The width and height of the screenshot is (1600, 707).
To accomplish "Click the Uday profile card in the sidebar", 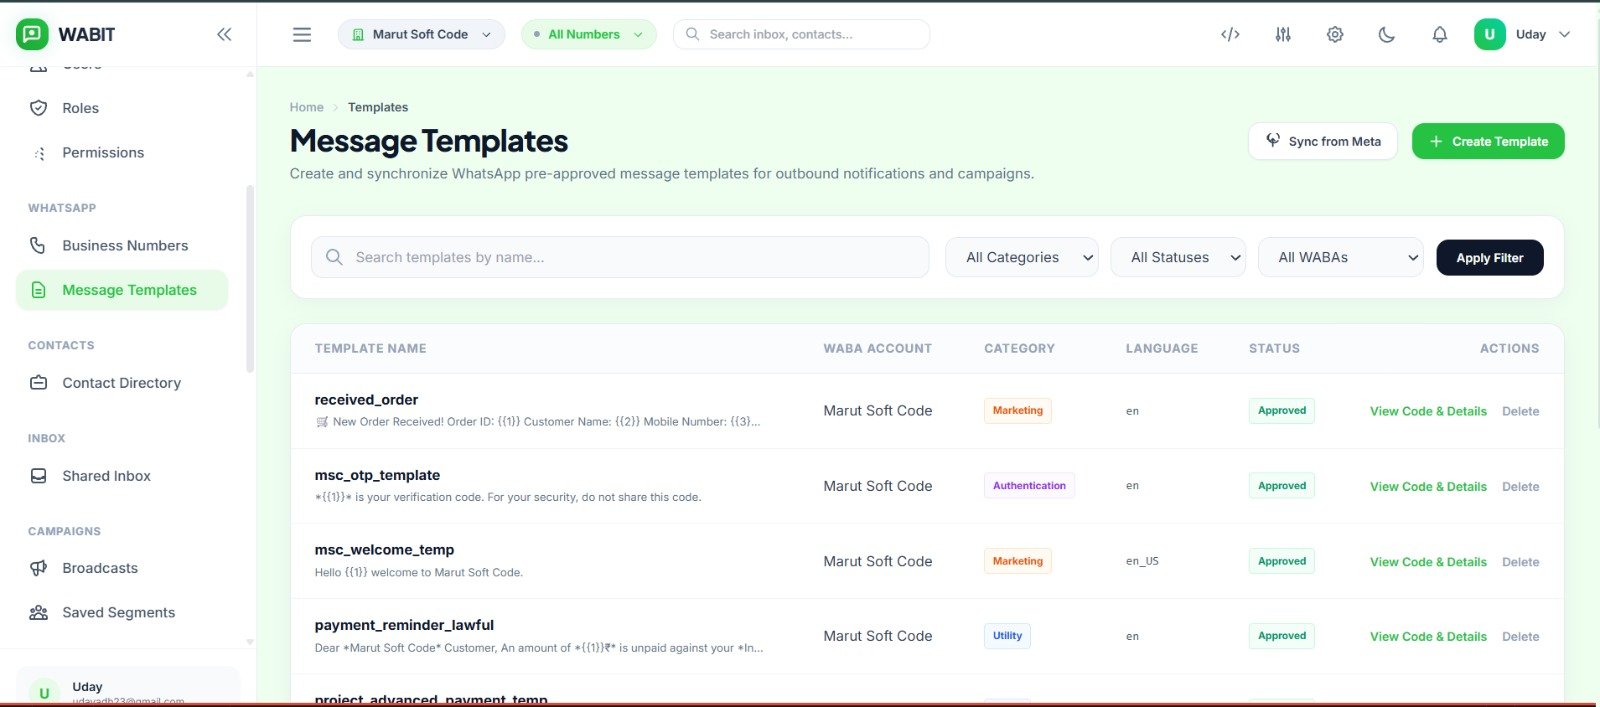I will coord(128,687).
